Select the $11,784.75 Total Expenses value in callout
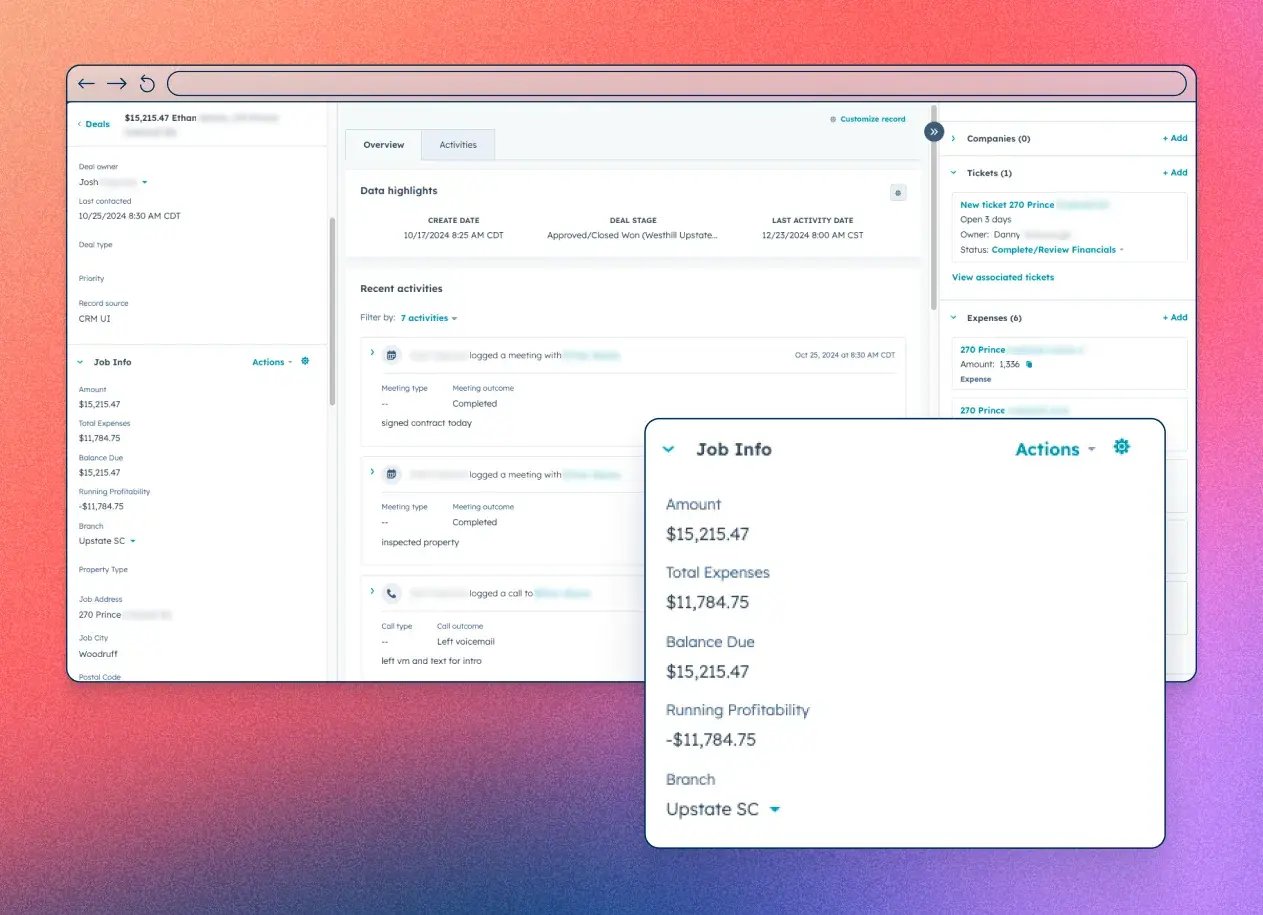Viewport: 1263px width, 915px height. [x=707, y=602]
